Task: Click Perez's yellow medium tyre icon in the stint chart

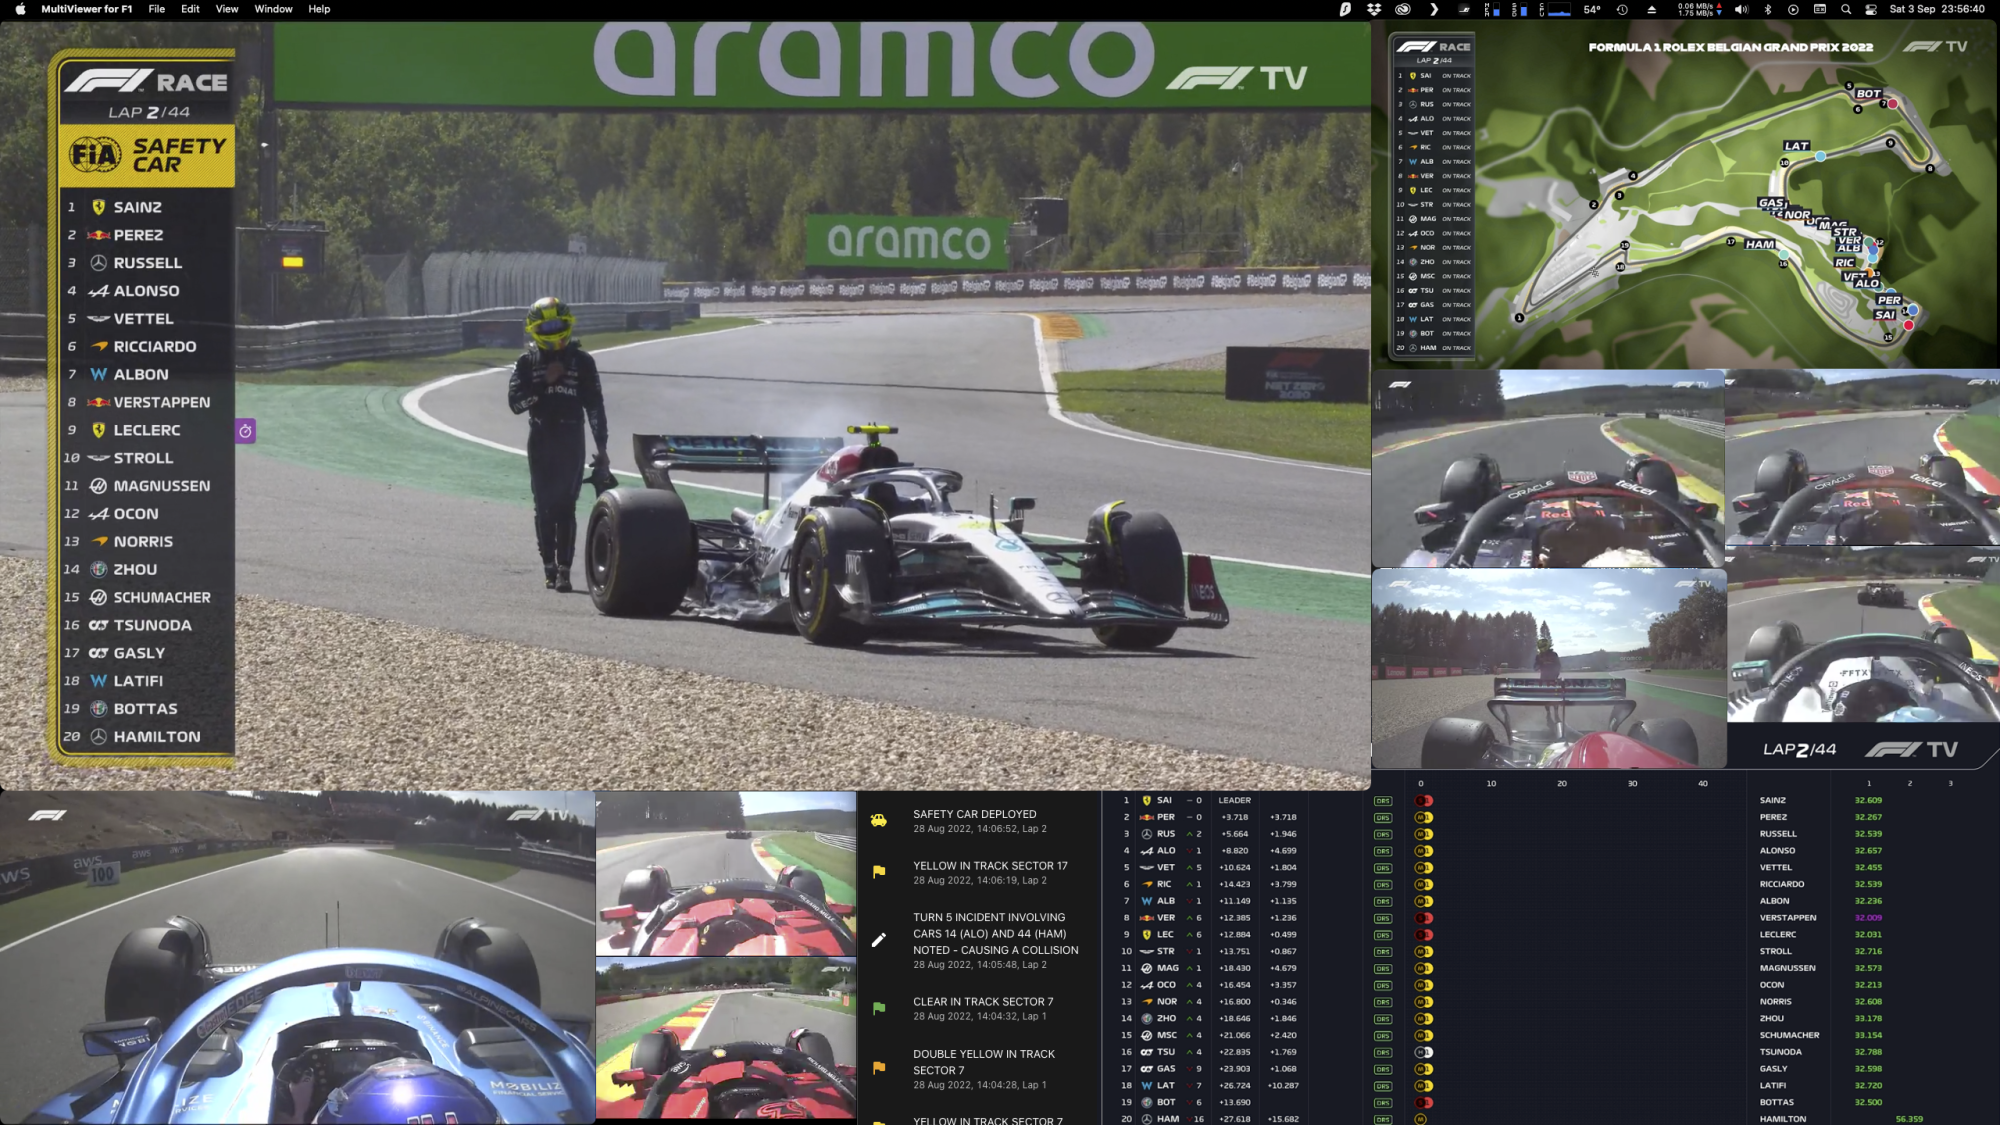Action: [1423, 818]
